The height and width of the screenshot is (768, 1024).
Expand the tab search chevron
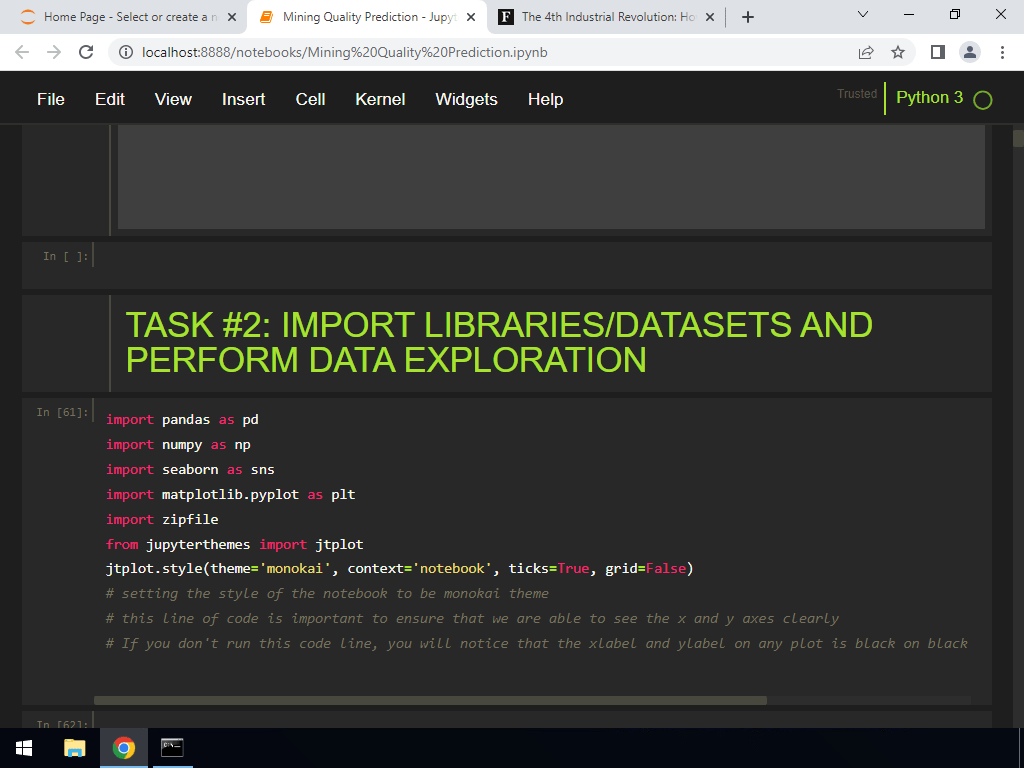click(x=863, y=14)
